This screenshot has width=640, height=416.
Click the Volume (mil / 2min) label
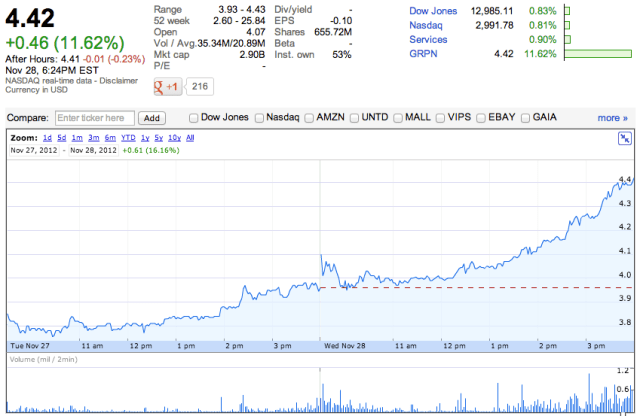[44, 360]
